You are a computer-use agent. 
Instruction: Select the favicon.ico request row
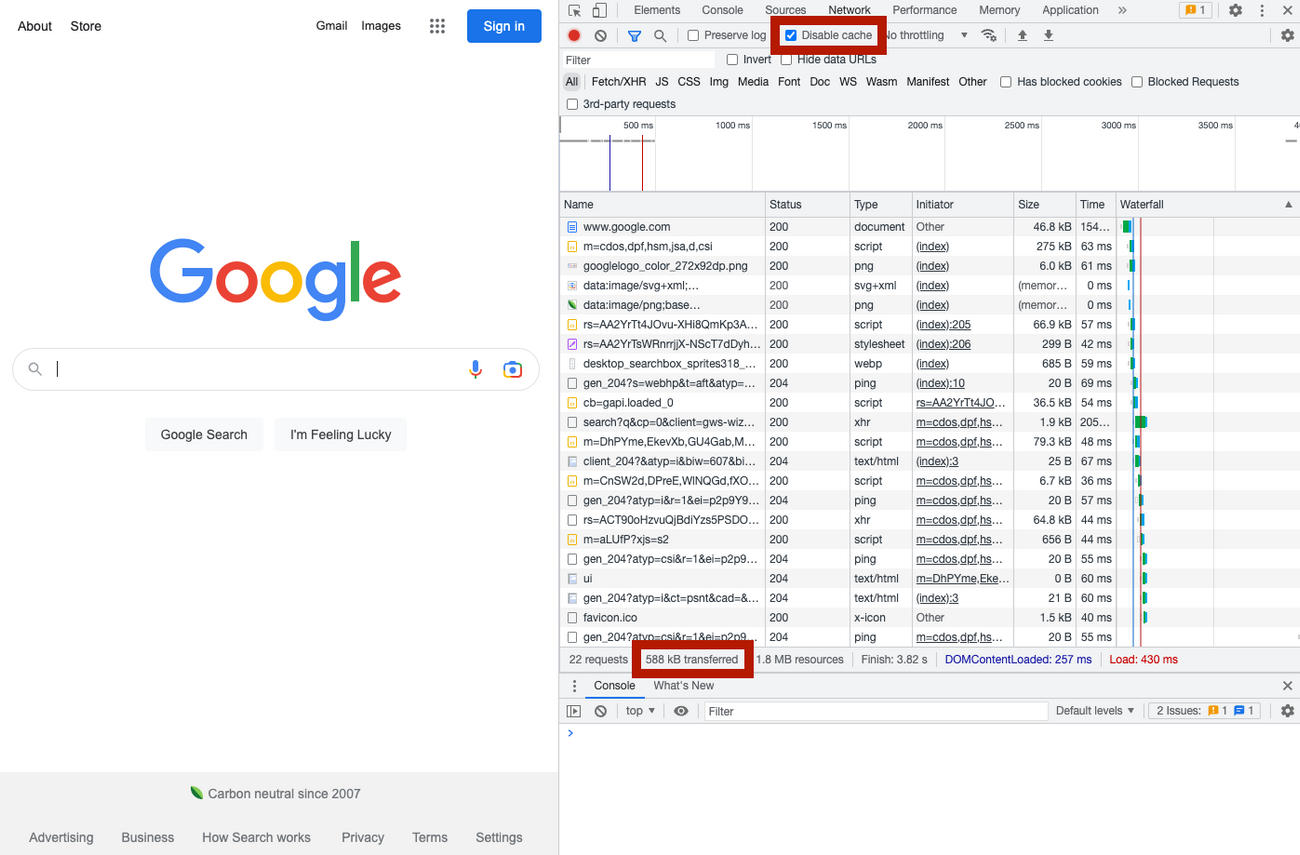pos(930,618)
